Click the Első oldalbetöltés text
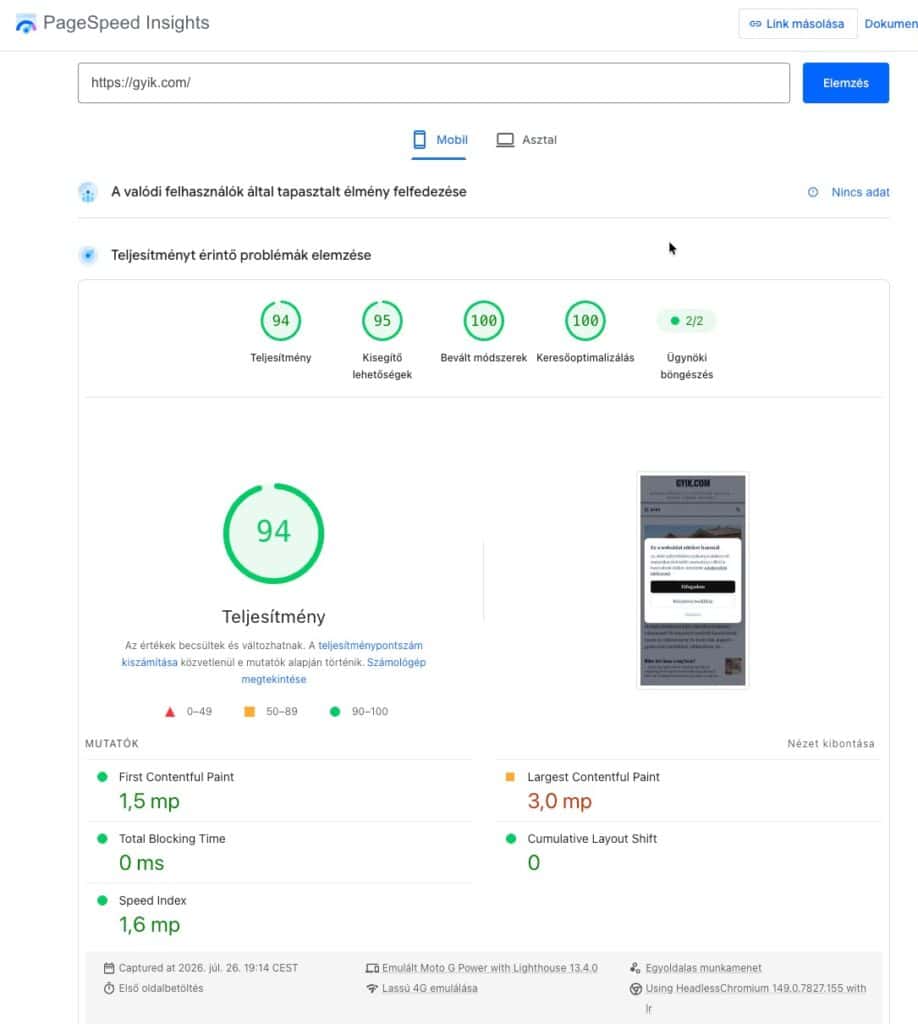918x1024 pixels. point(161,988)
